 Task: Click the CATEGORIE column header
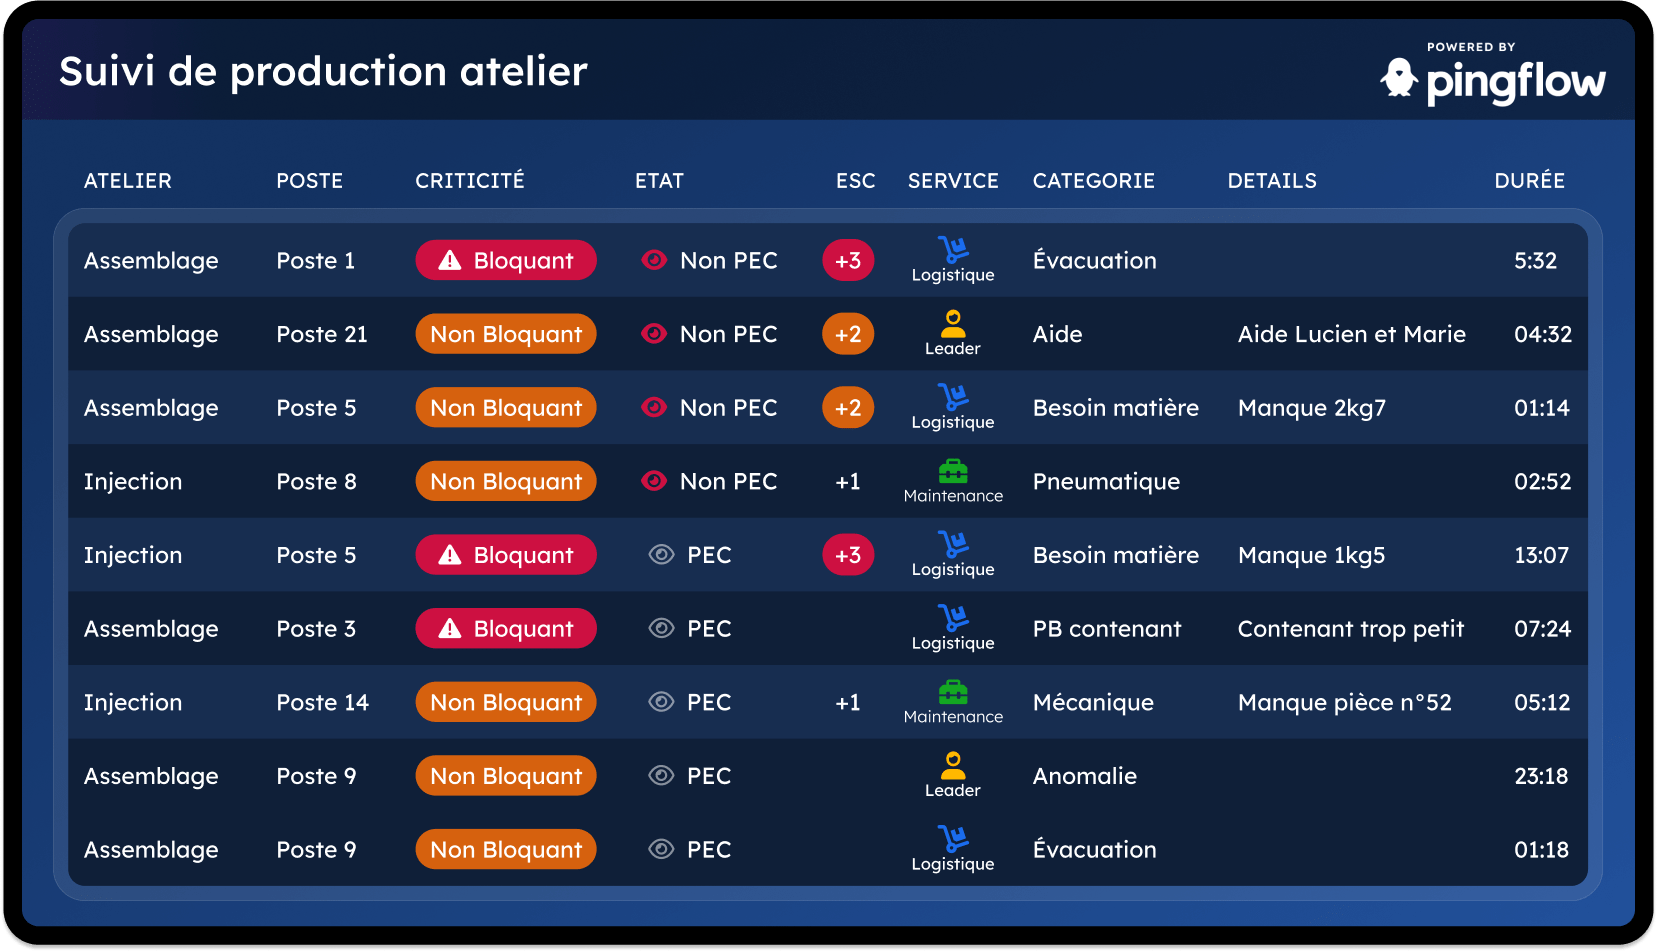1094,181
